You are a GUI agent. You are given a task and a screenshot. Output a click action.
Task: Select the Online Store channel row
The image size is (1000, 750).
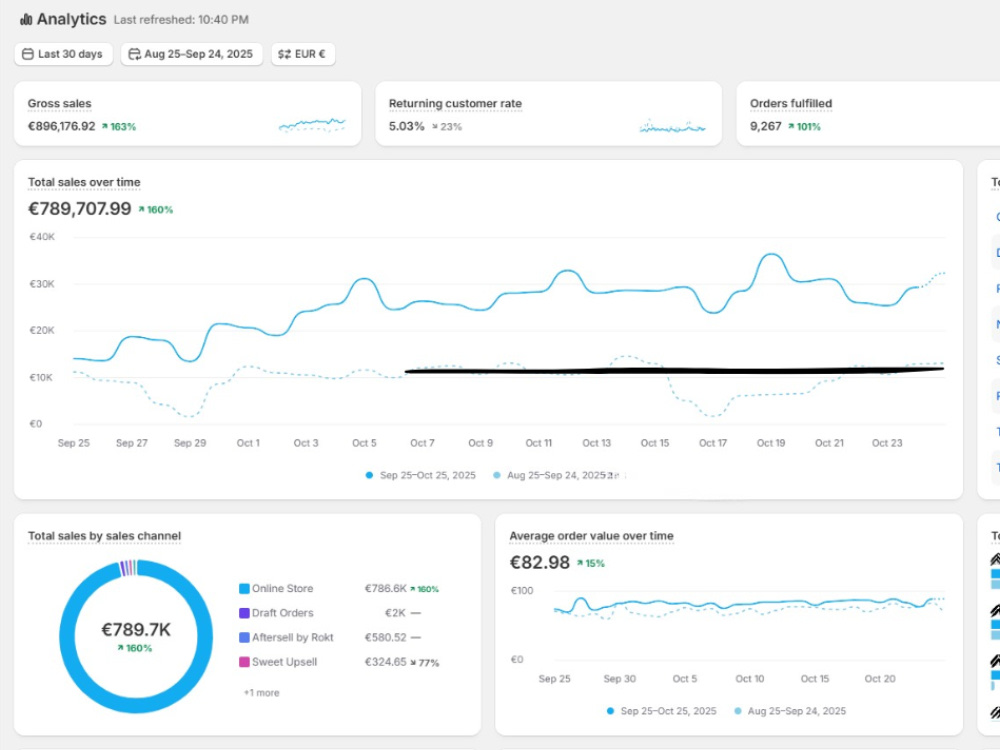coord(339,589)
